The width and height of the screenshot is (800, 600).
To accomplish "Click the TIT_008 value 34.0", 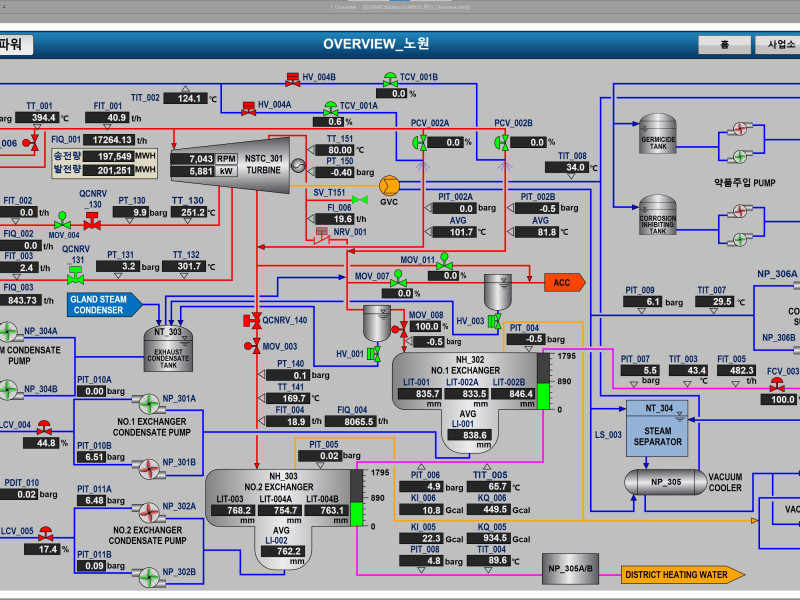I will tap(567, 167).
